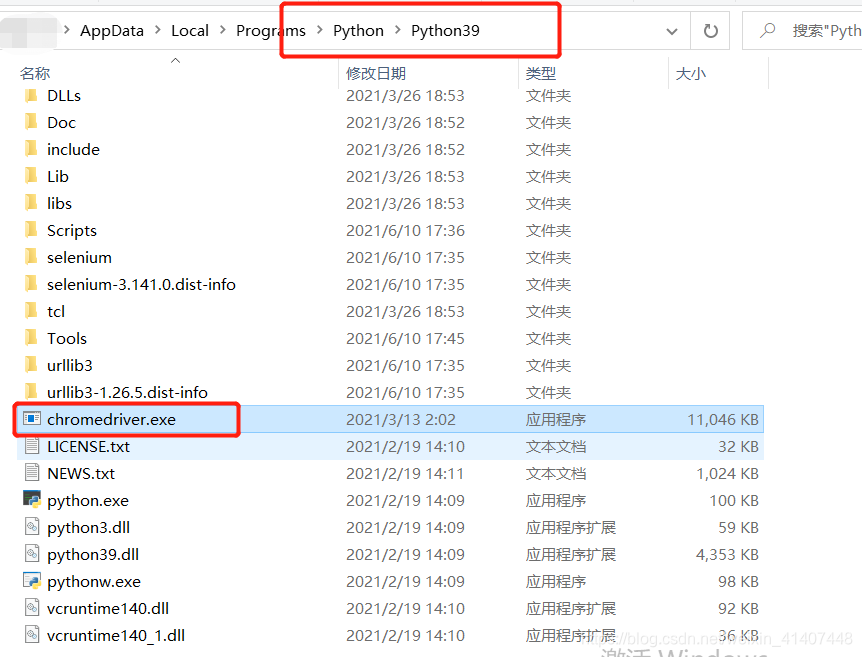Screen dimensions: 862x657
Task: Refresh the folder view
Action: tap(710, 30)
